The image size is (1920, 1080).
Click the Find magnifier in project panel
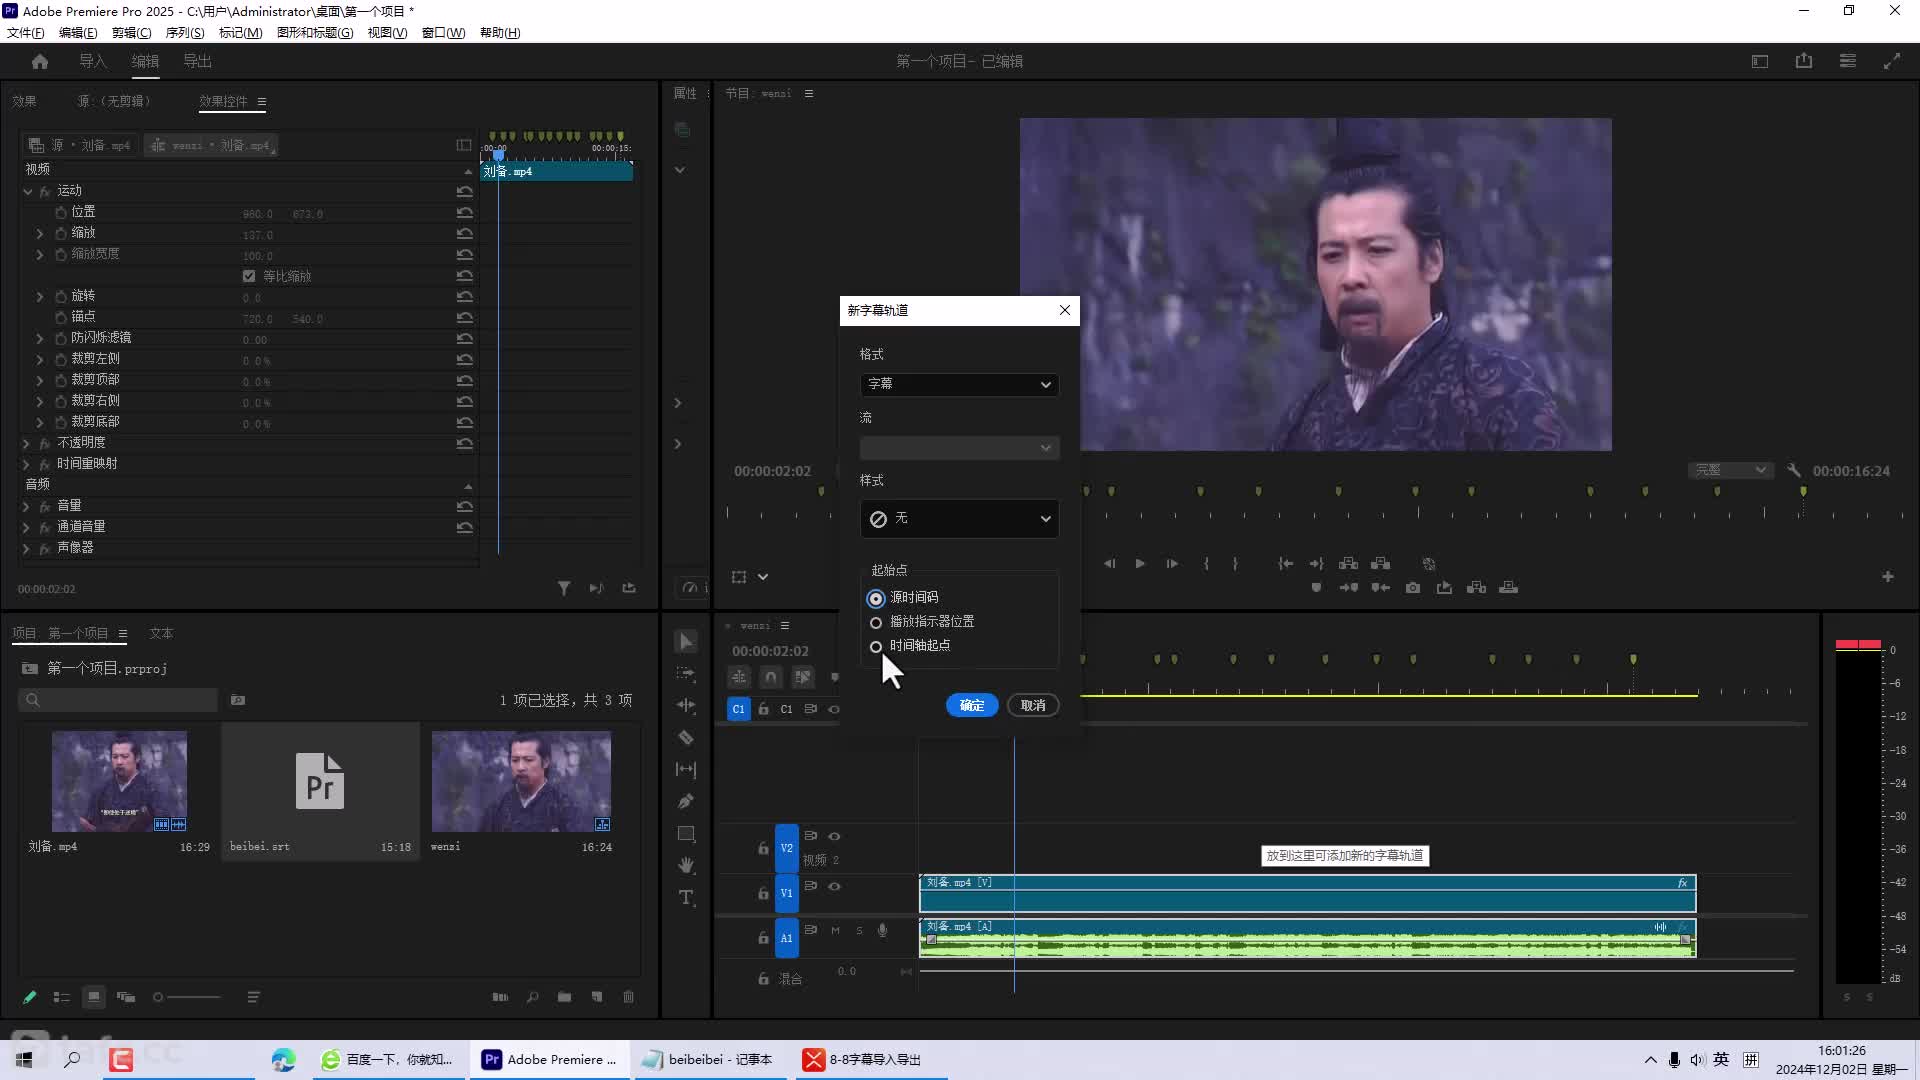click(x=533, y=997)
